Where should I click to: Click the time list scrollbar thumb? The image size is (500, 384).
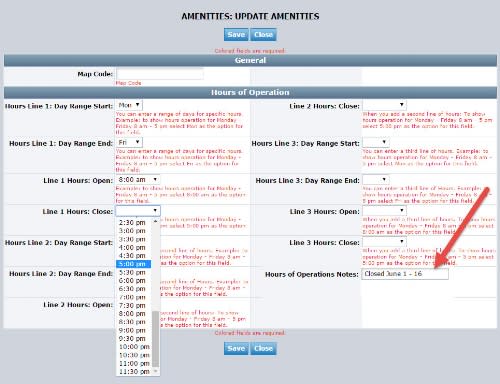click(x=155, y=339)
